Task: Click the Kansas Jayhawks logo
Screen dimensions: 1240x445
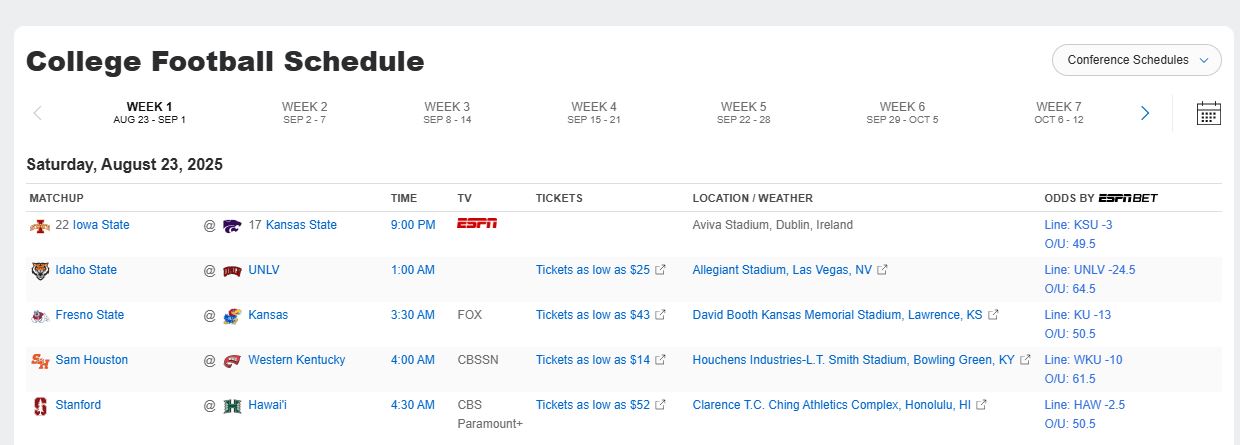Action: tap(232, 316)
